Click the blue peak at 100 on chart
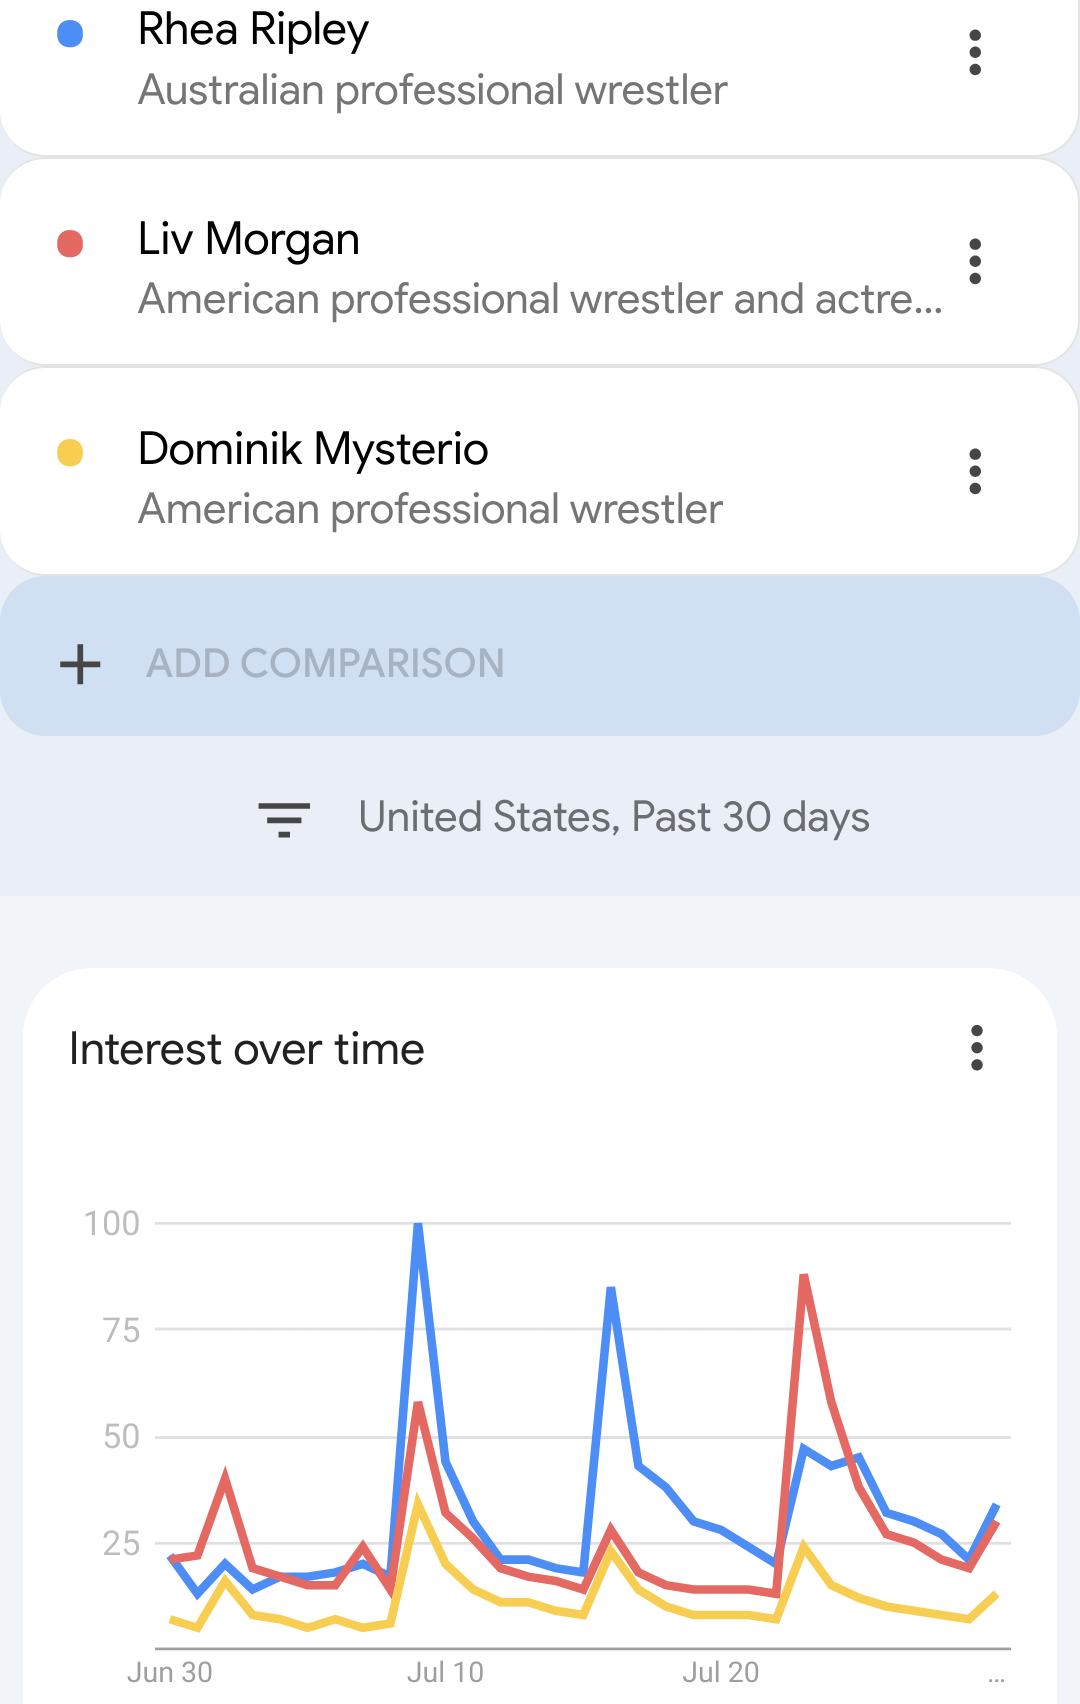This screenshot has width=1080, height=1704. (x=418, y=1224)
